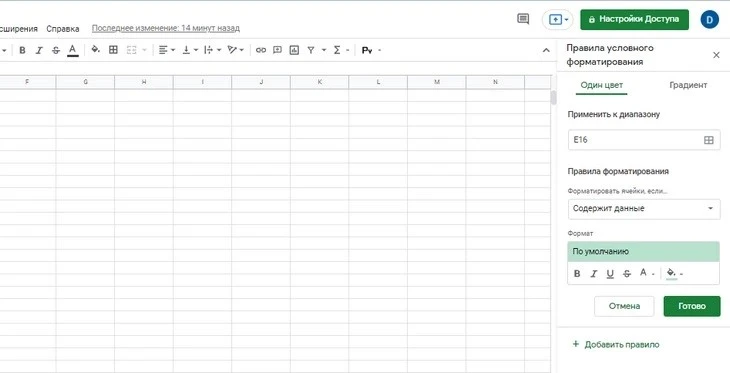Select the range picker grid icon

click(709, 140)
